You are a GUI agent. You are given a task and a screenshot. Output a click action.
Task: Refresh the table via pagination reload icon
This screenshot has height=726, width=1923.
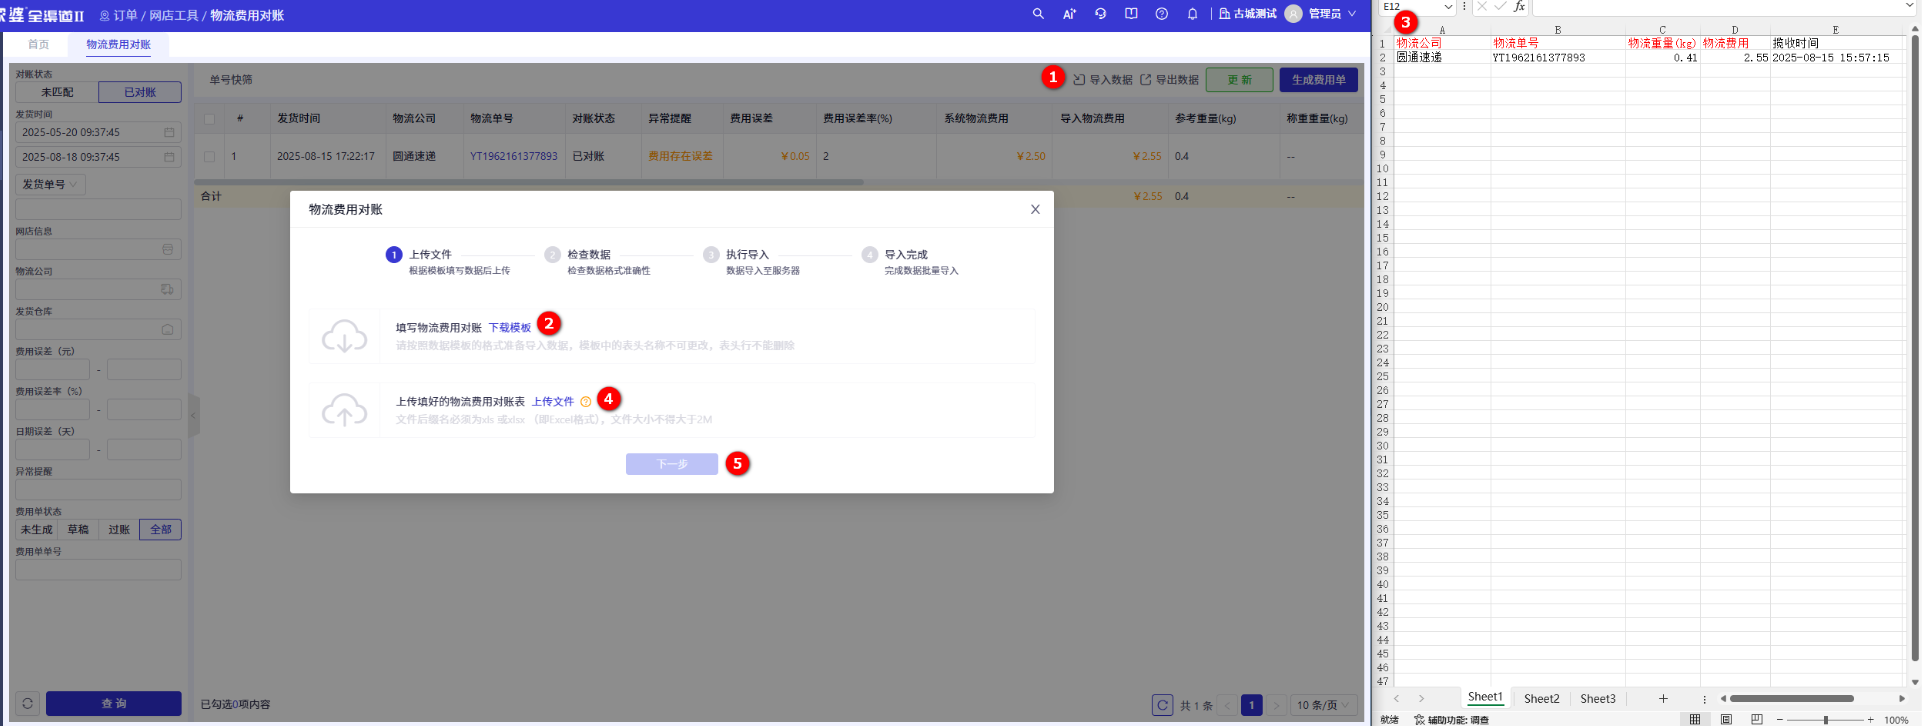coord(1162,705)
